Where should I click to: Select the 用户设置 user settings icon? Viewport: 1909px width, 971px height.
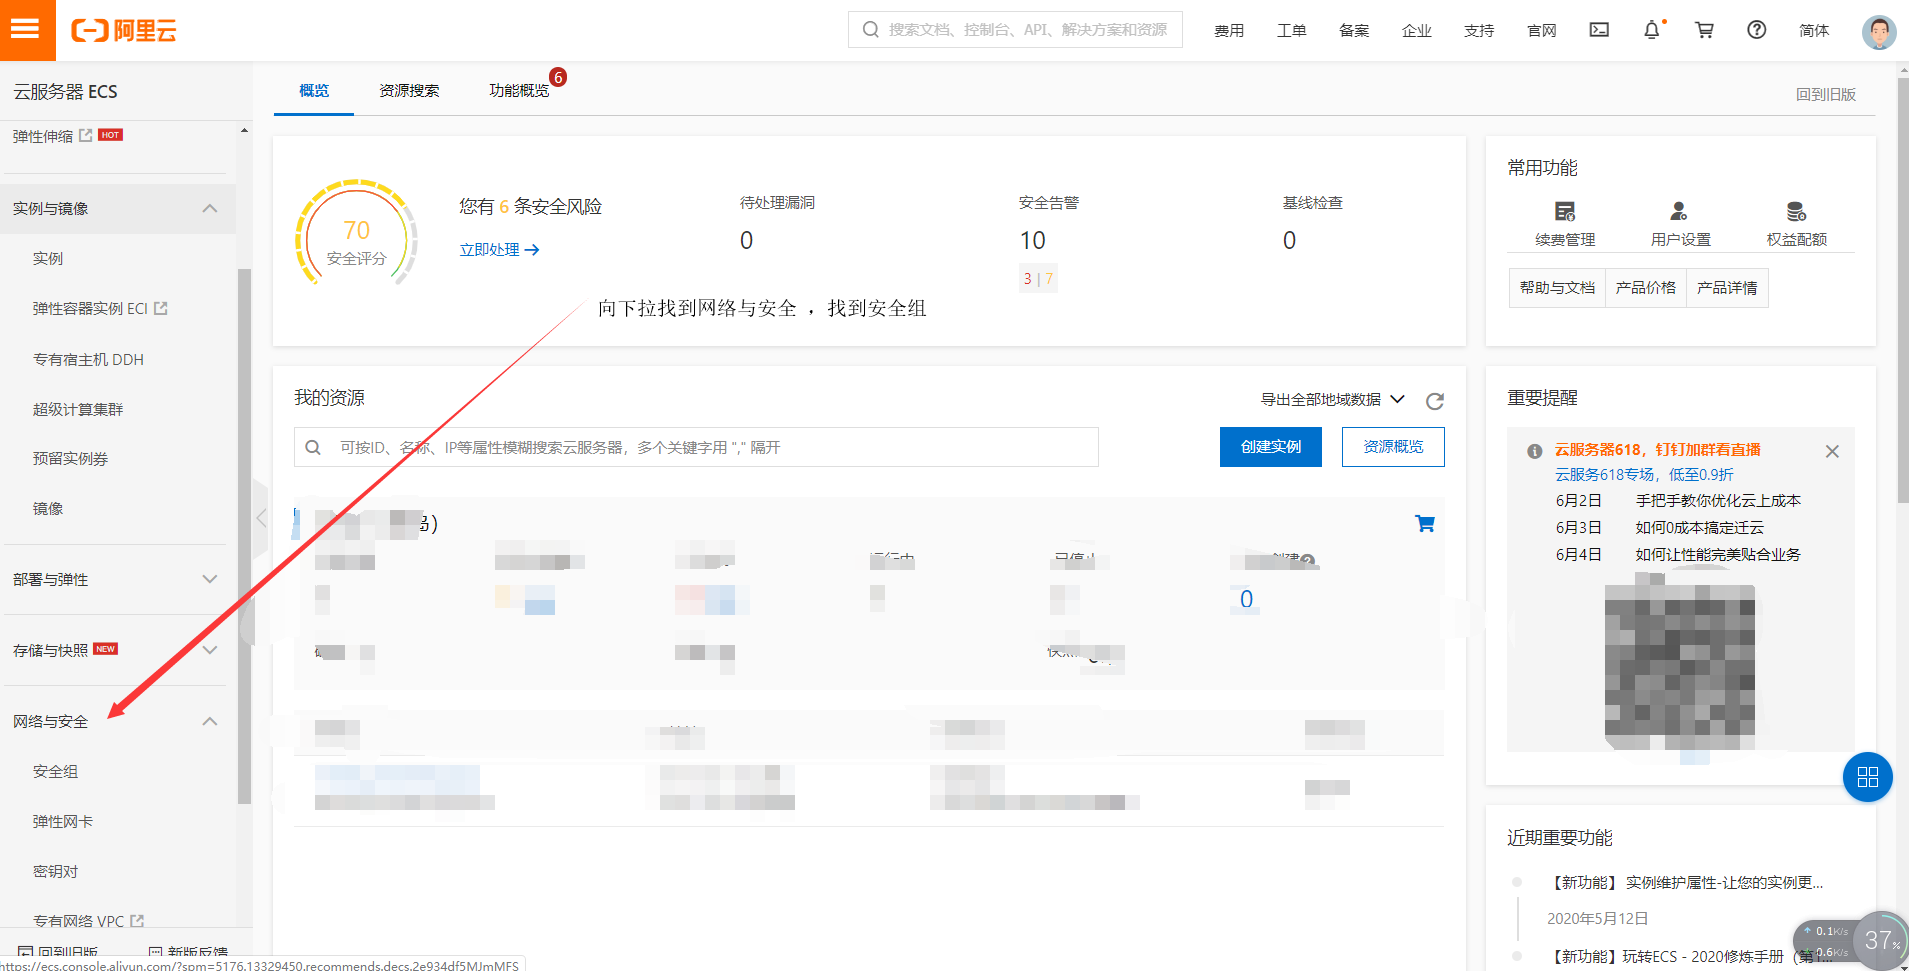pos(1679,220)
